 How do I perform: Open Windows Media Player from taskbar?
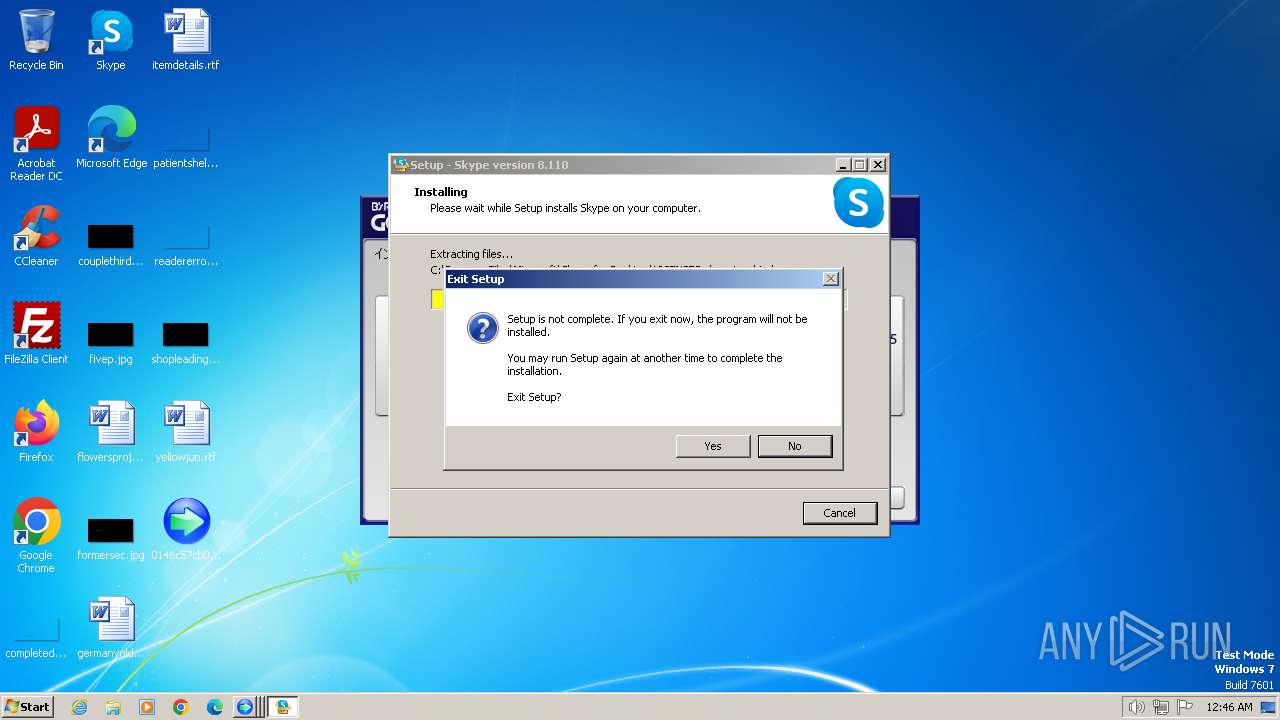[x=147, y=707]
